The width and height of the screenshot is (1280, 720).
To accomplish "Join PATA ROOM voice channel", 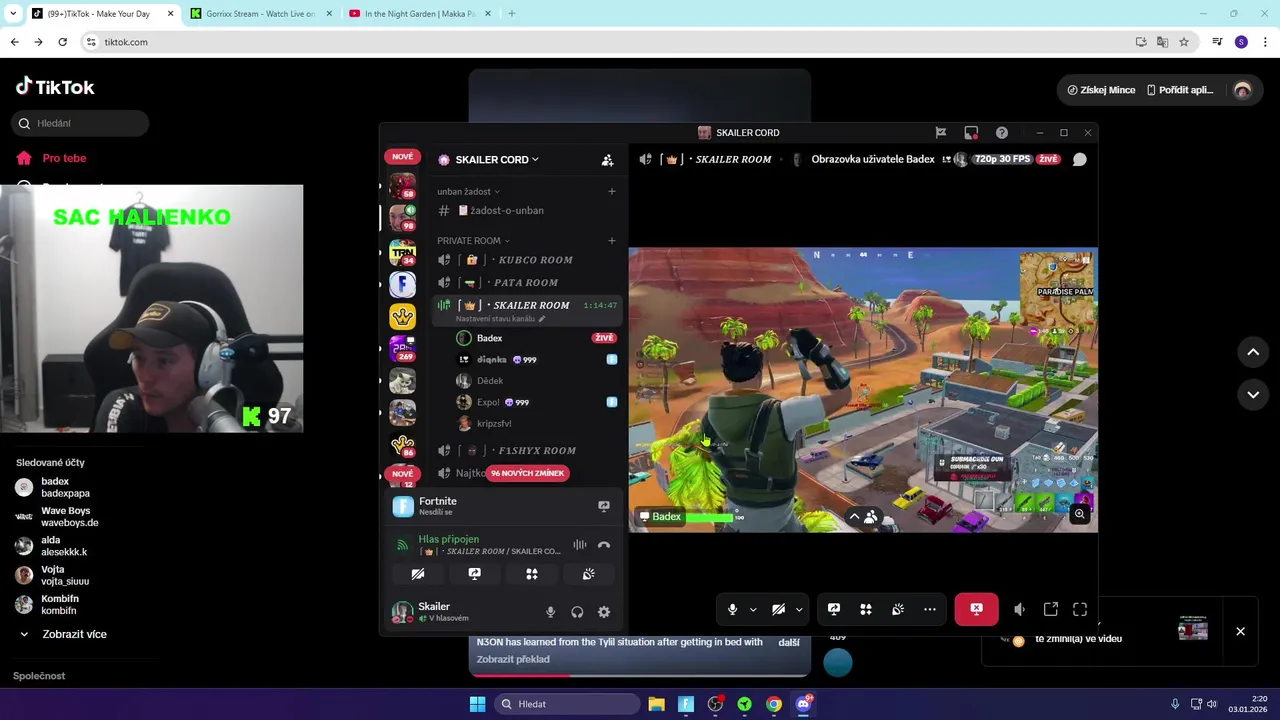I will click(528, 283).
